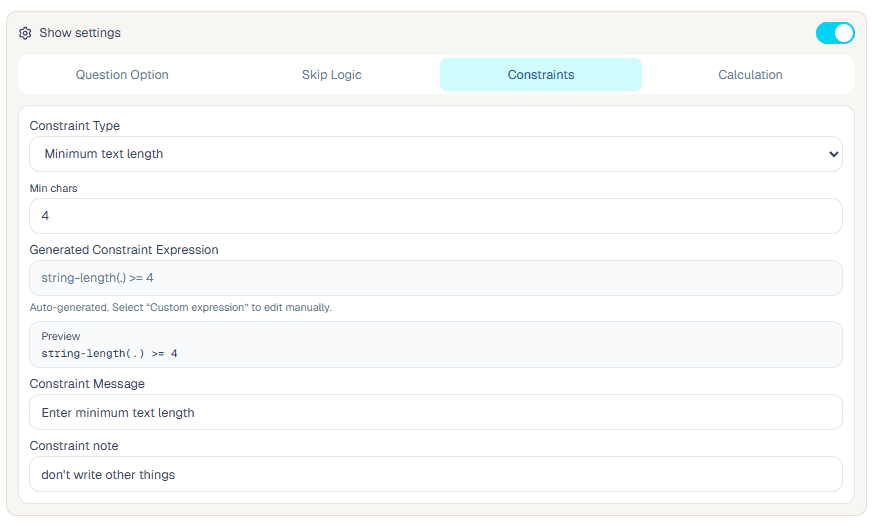Select the Constraints tab
The height and width of the screenshot is (526, 876).
pyautogui.click(x=541, y=75)
